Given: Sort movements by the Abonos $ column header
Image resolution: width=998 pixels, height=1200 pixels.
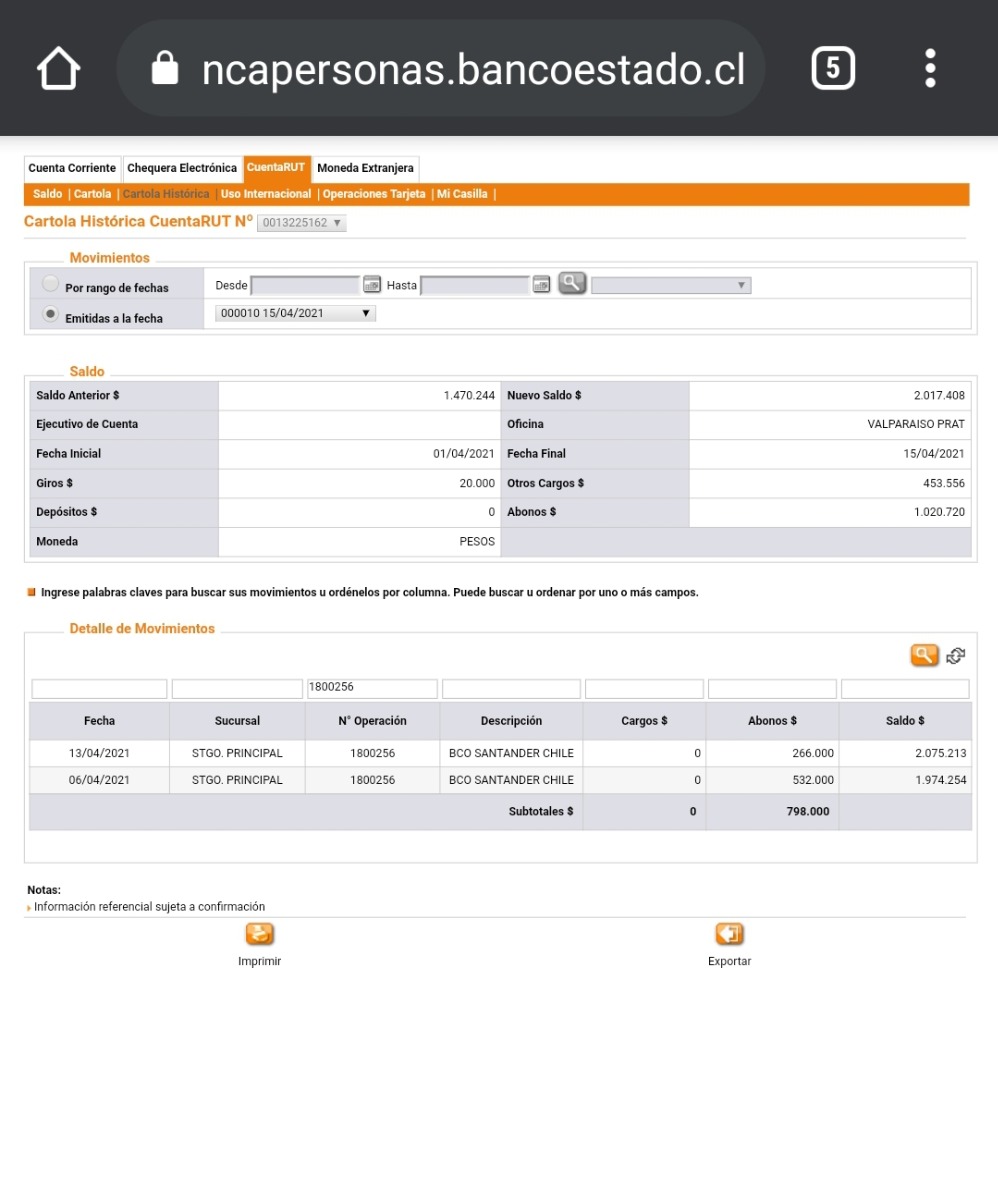Looking at the screenshot, I should pyautogui.click(x=772, y=721).
